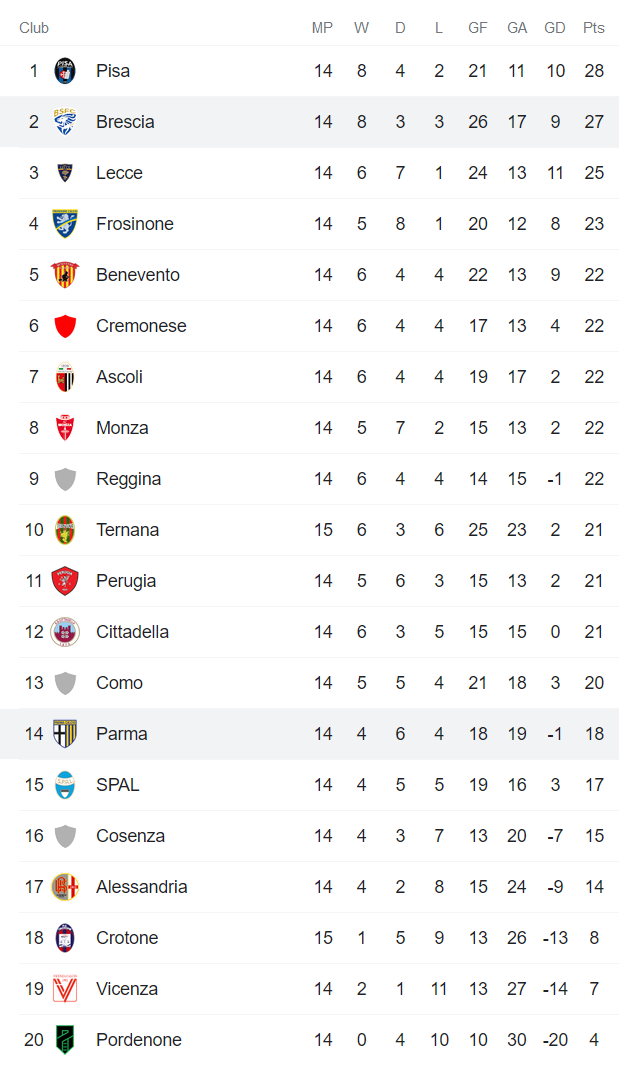Click the Frosinone club crest icon
619x1076 pixels.
[65, 224]
